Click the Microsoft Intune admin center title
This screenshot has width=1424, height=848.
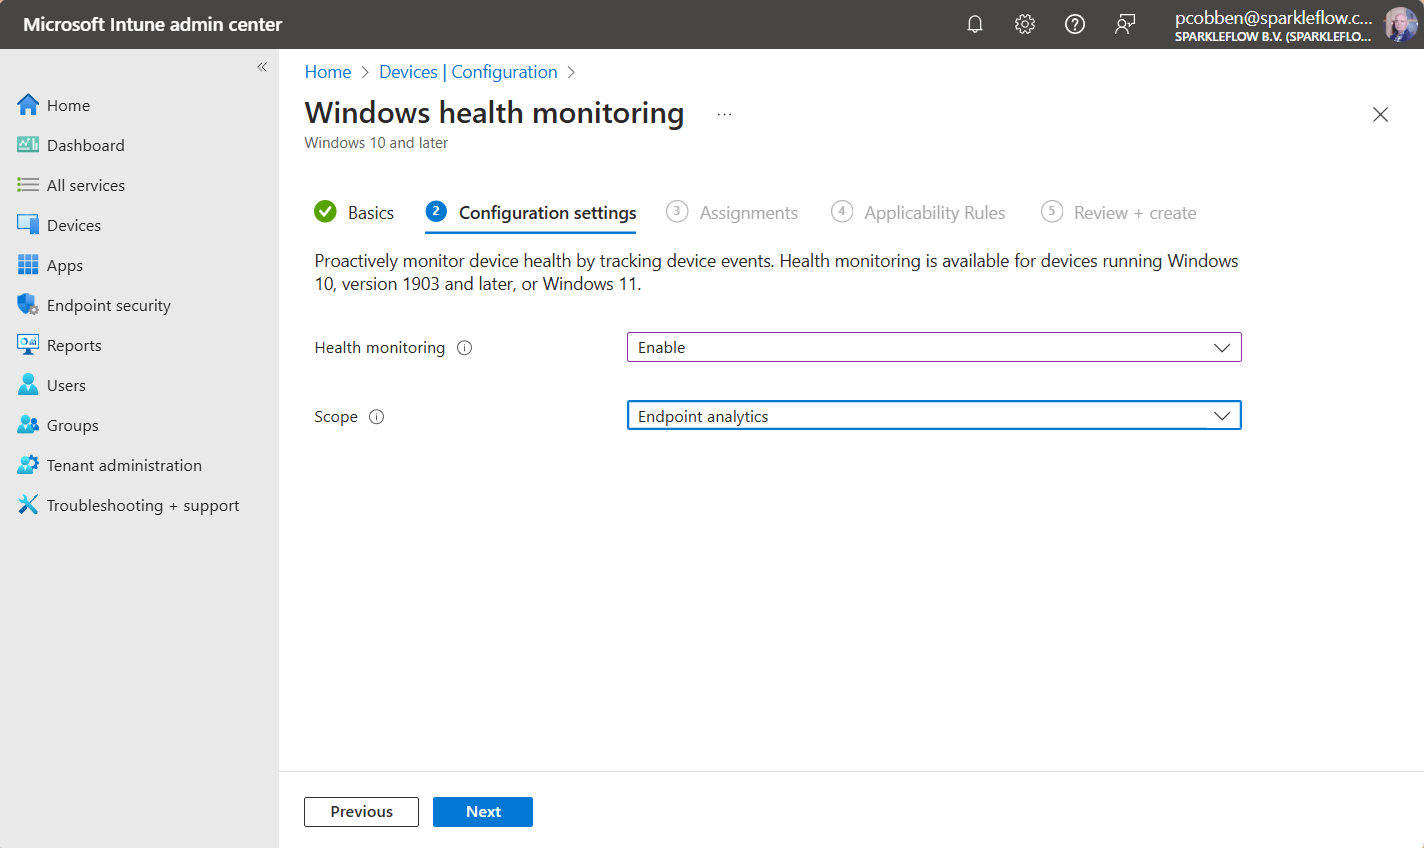(153, 24)
